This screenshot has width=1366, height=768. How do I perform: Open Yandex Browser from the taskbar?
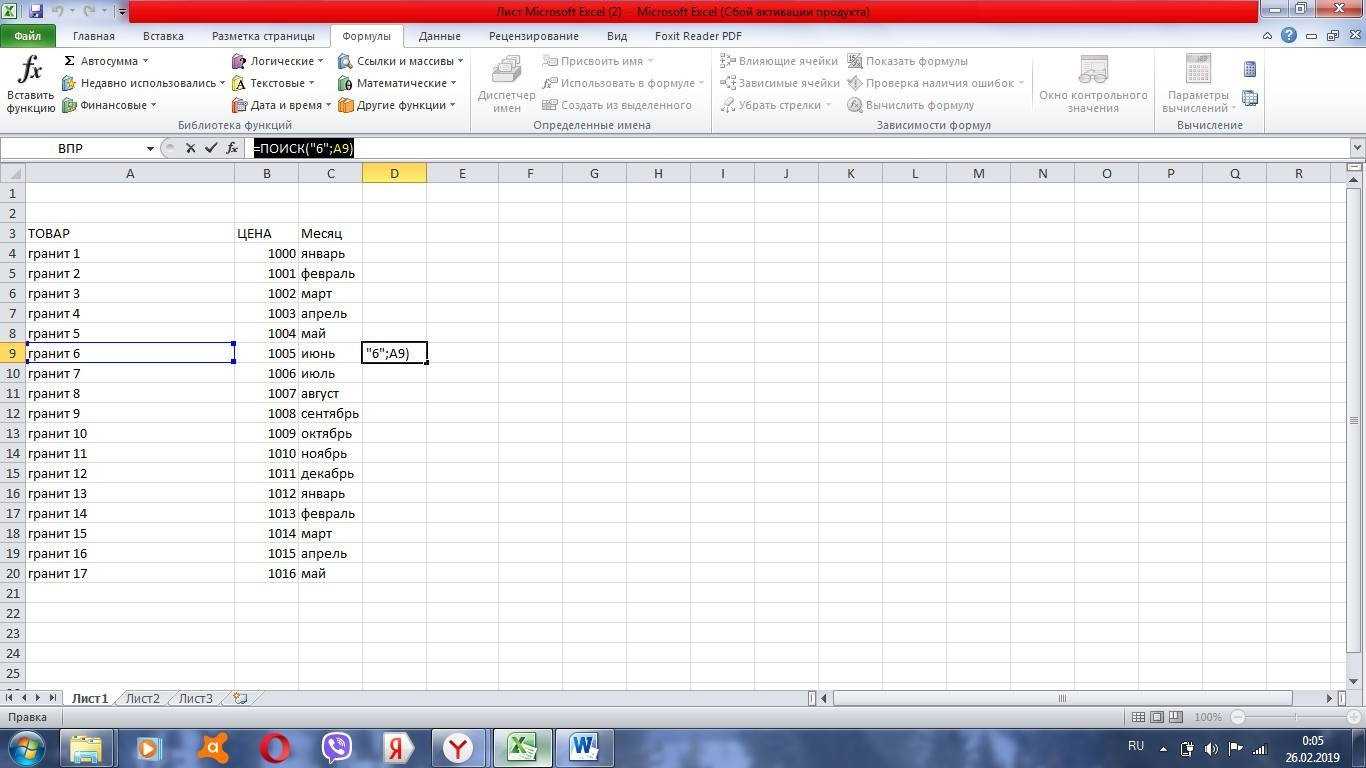[458, 748]
